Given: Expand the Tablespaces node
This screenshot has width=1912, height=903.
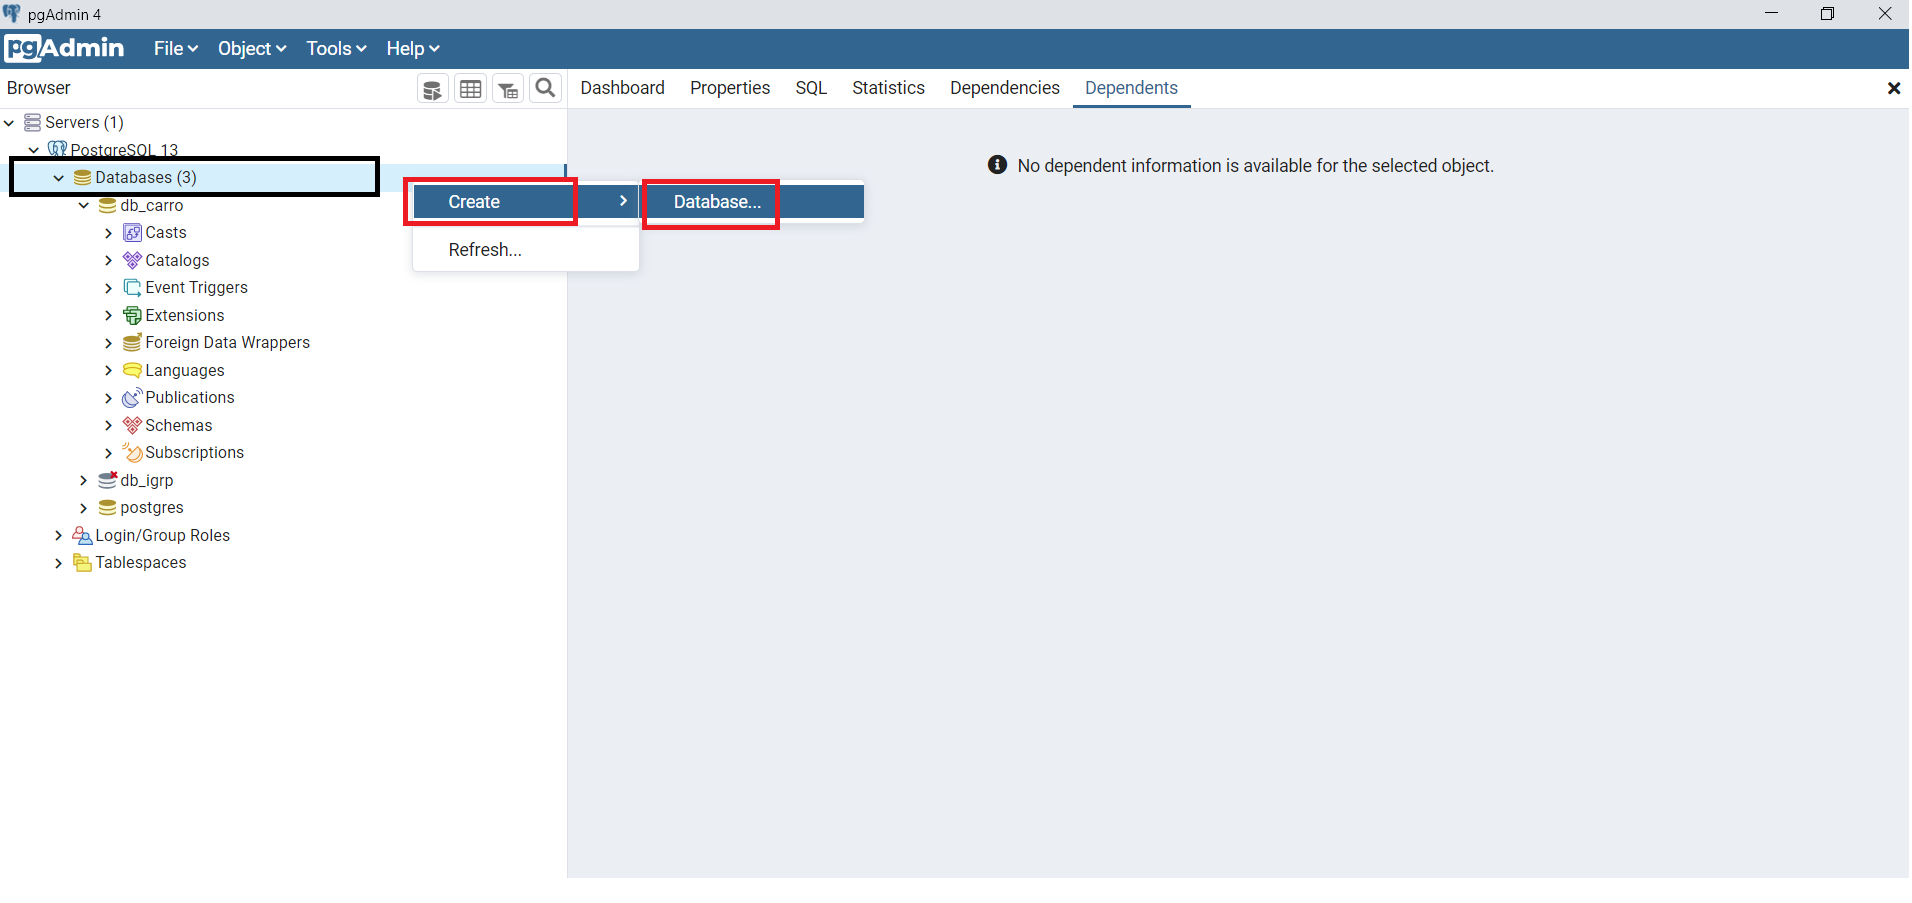Looking at the screenshot, I should (59, 563).
